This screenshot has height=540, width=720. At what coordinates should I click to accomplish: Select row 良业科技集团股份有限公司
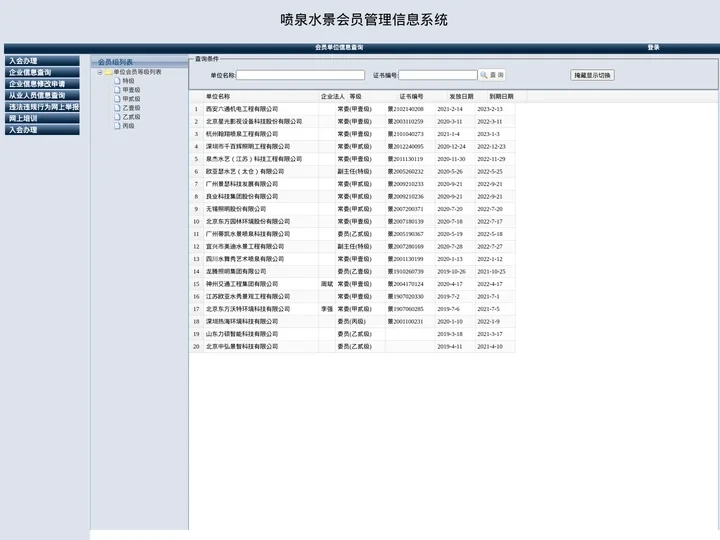pos(352,197)
